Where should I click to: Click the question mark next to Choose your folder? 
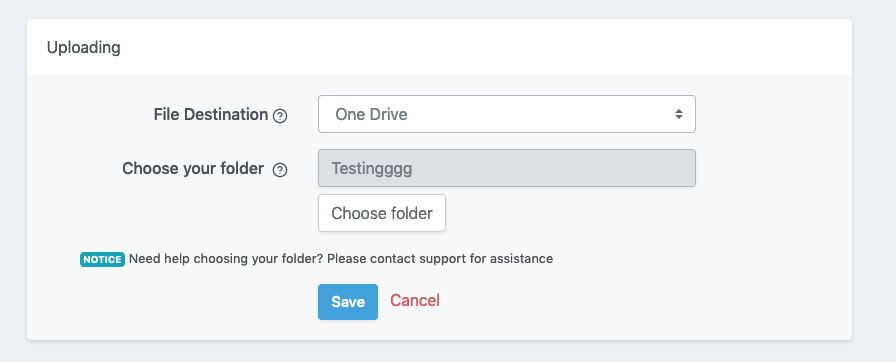click(280, 170)
